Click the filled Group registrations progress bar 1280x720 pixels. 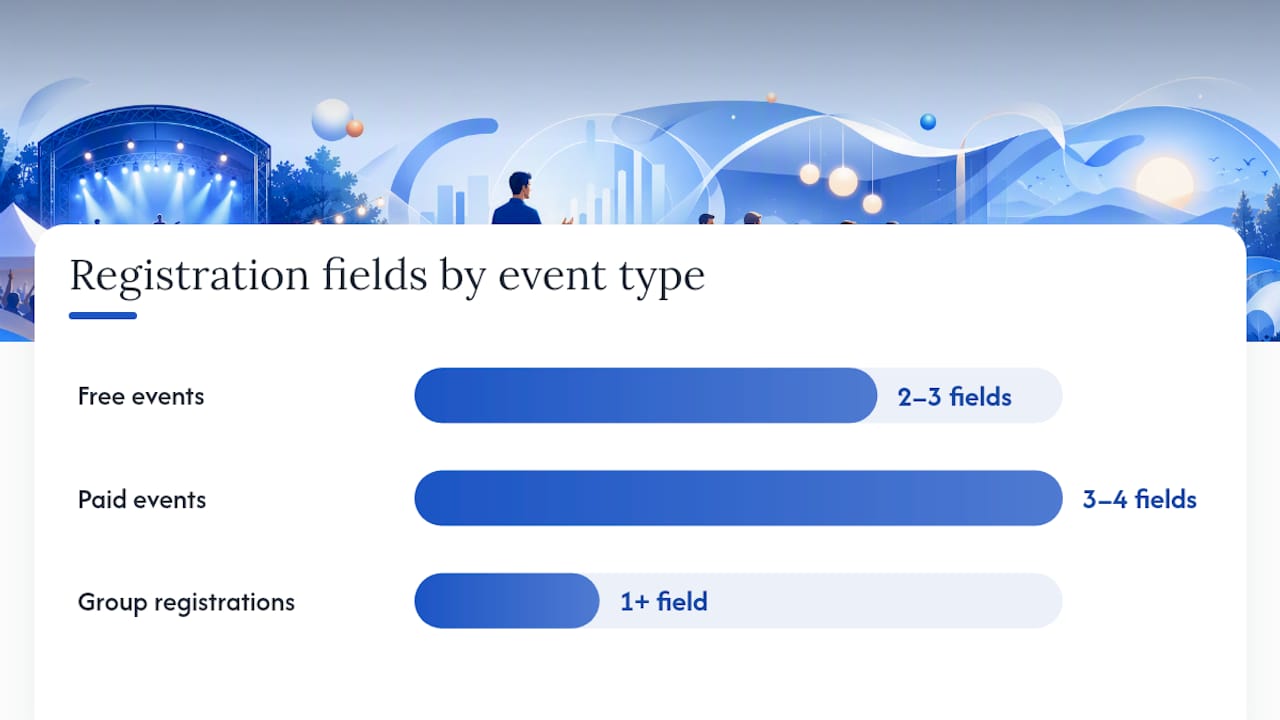point(507,601)
